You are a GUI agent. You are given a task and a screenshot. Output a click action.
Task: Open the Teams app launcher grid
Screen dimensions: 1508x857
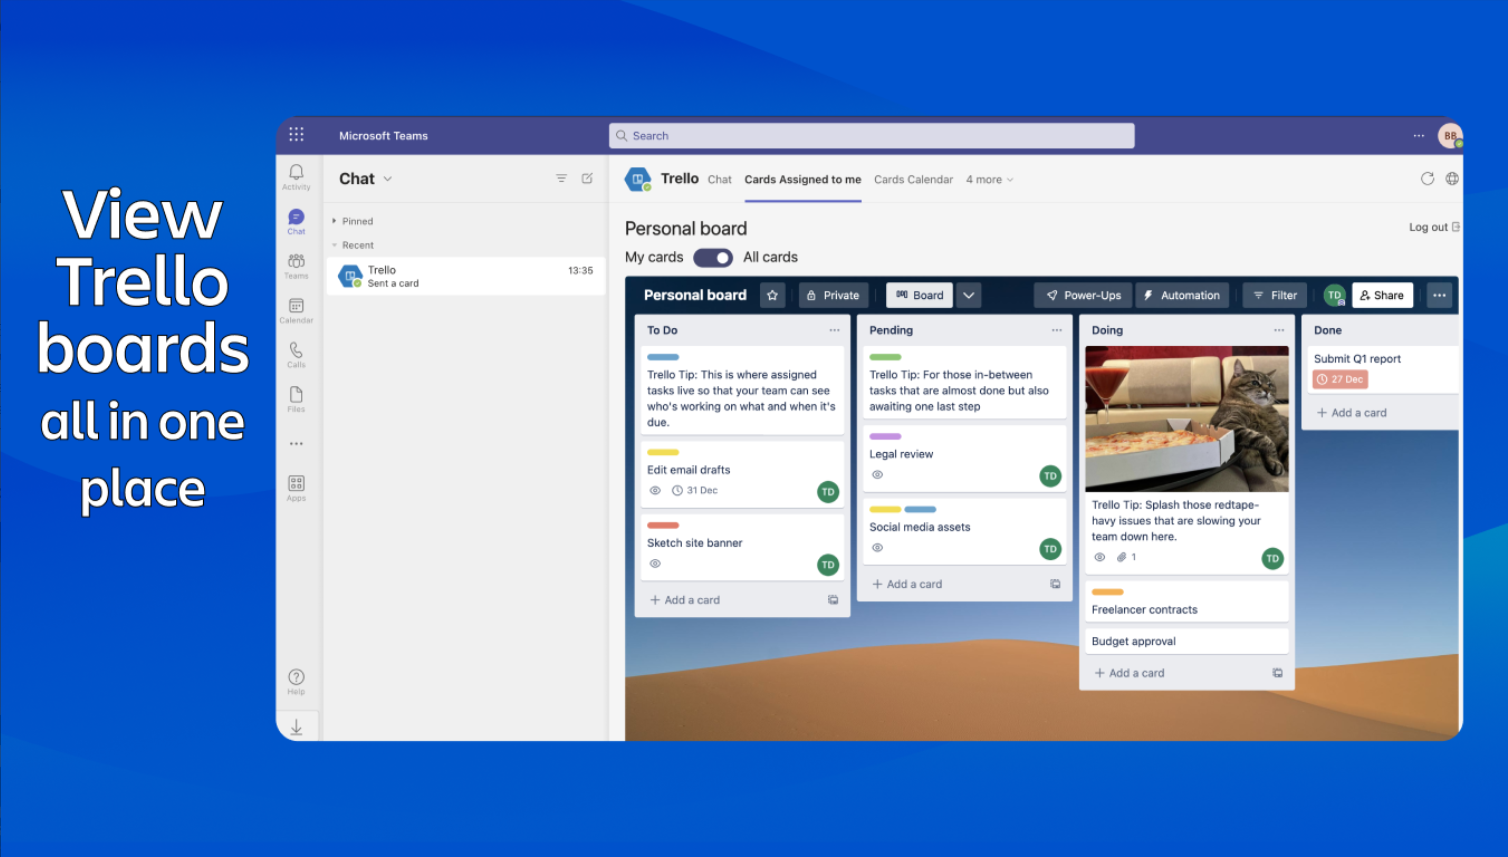296,135
